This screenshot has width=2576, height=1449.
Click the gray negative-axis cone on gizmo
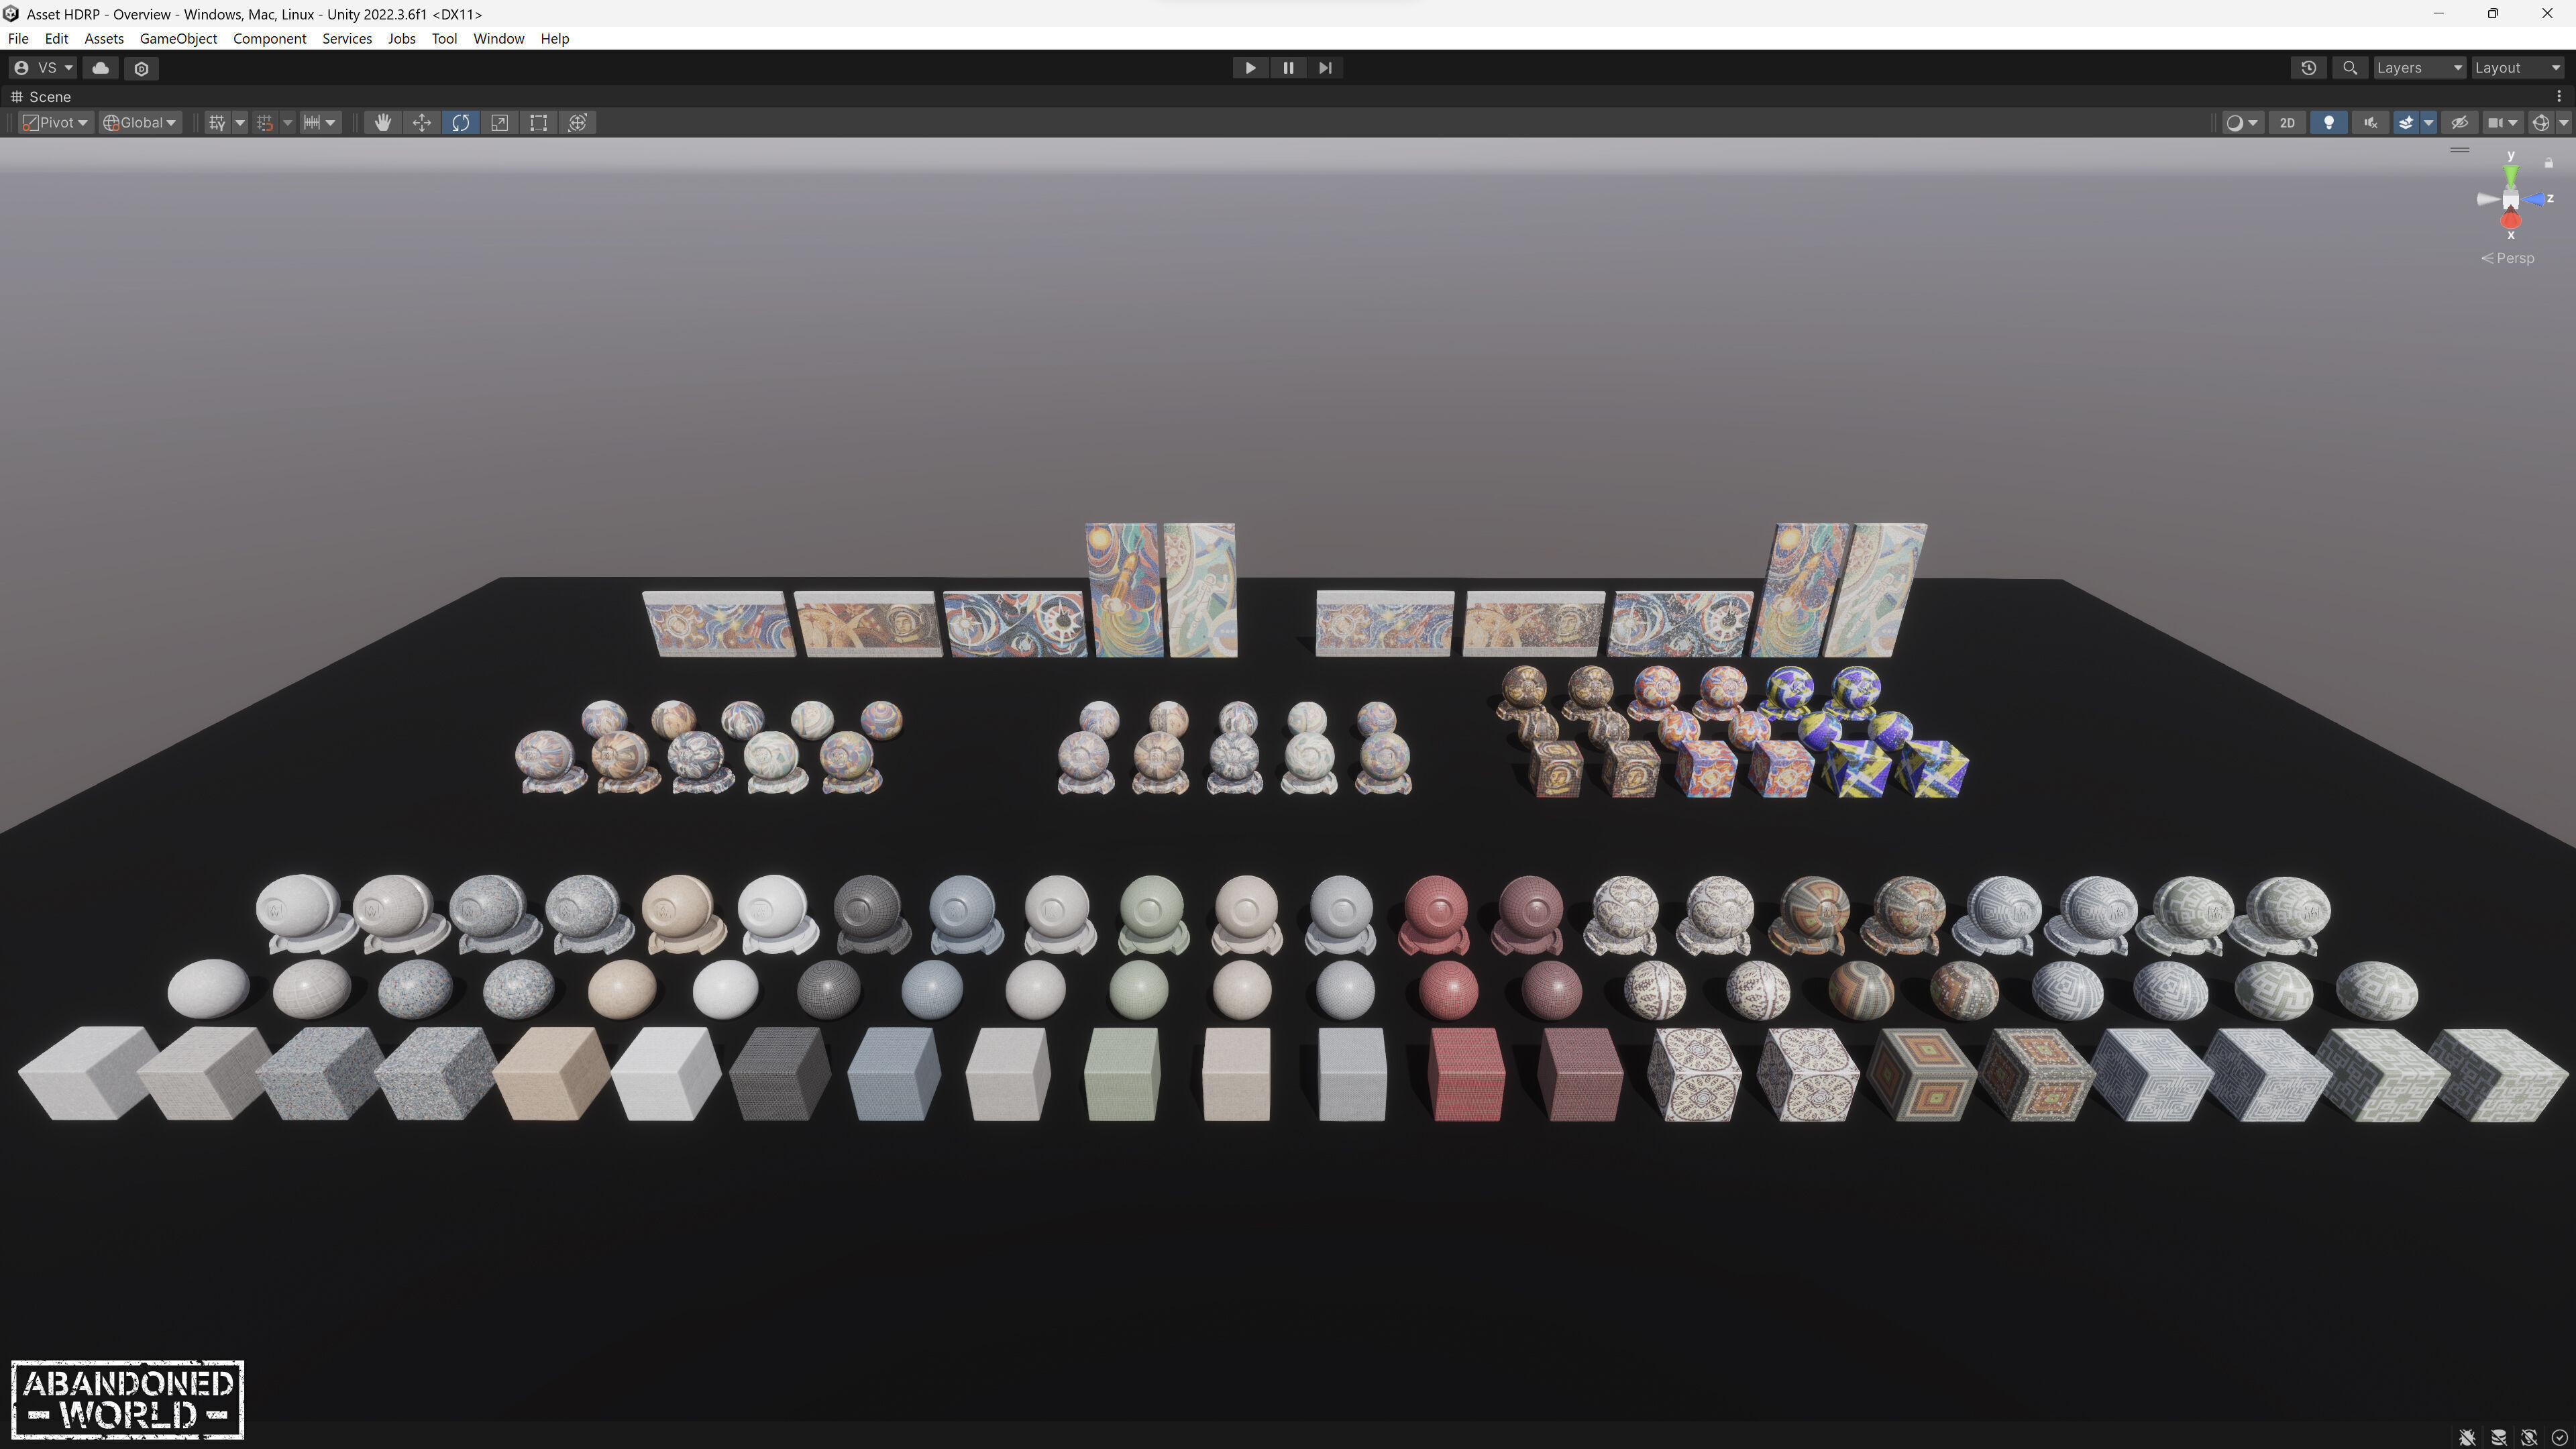2487,199
